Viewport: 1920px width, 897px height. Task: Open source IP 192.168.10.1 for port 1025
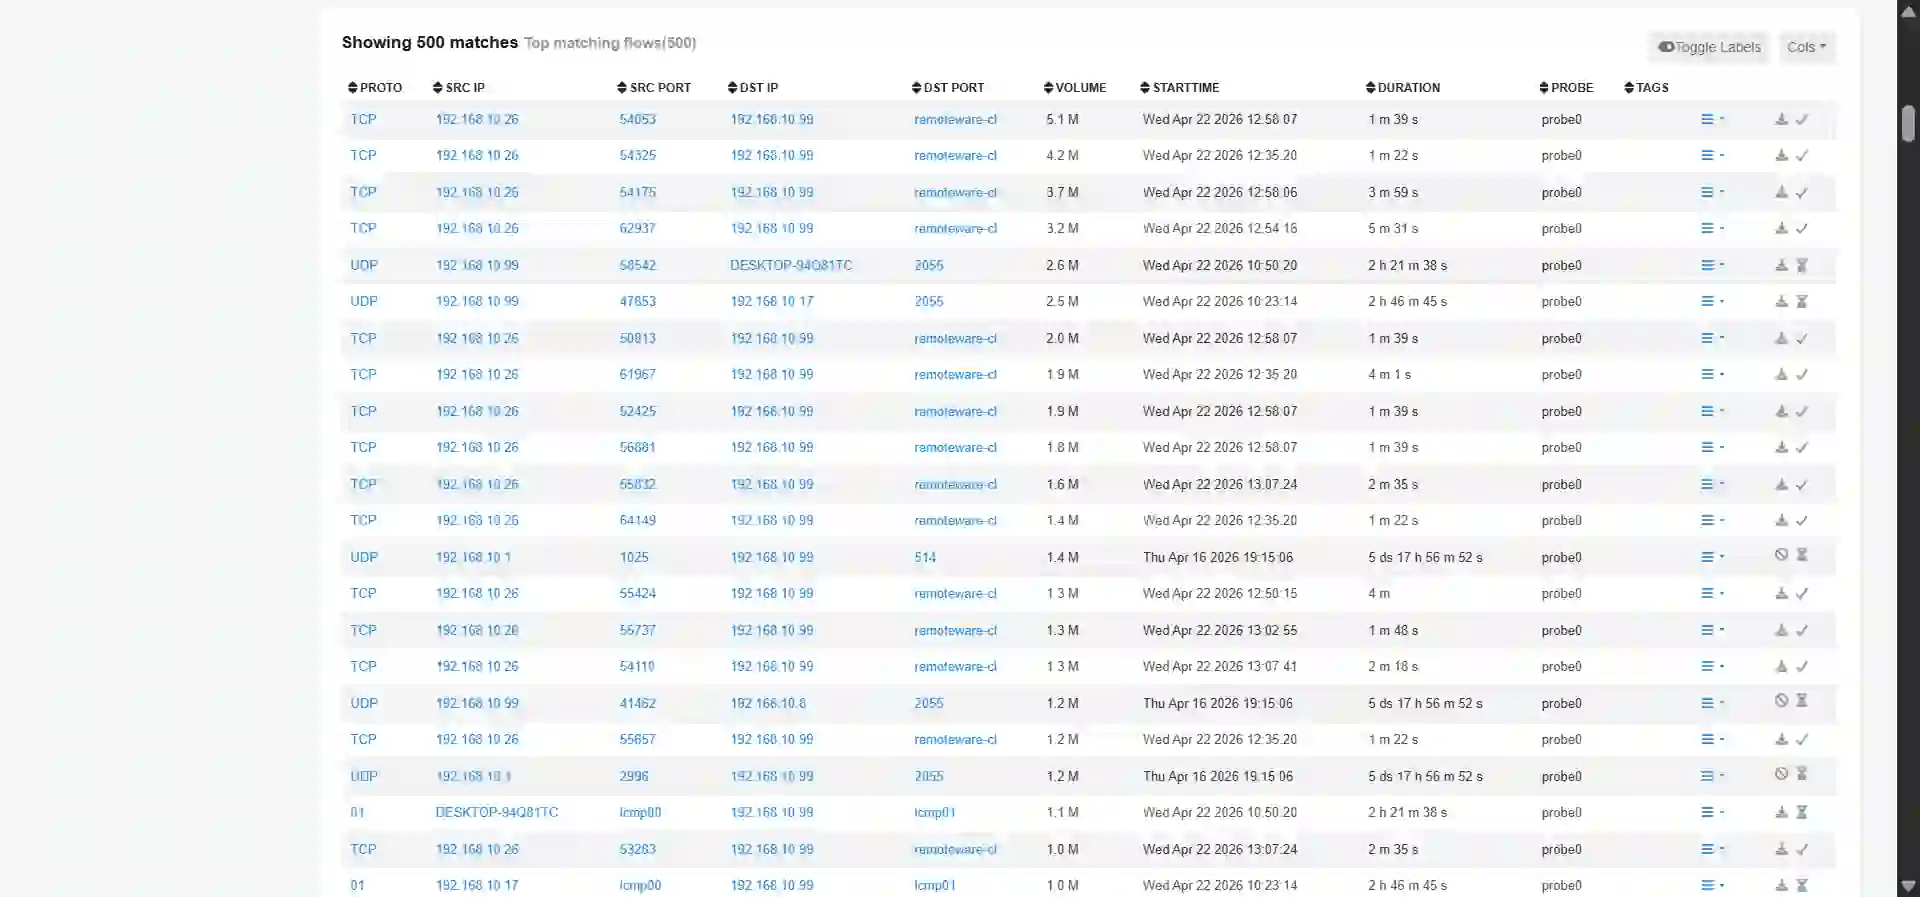pyautogui.click(x=473, y=557)
